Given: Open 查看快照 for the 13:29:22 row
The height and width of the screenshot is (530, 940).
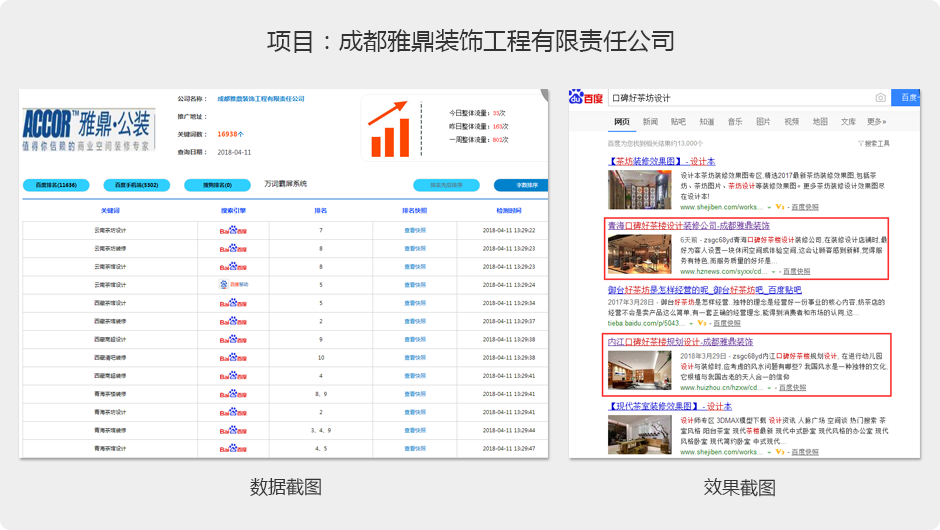Looking at the screenshot, I should pyautogui.click(x=415, y=230).
